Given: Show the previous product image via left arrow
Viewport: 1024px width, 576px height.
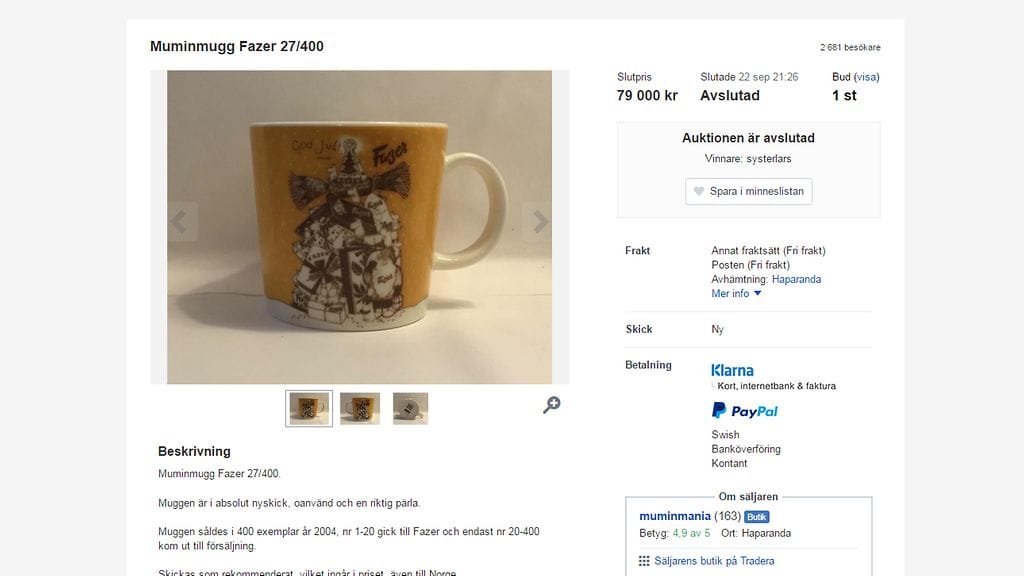Looking at the screenshot, I should [178, 222].
